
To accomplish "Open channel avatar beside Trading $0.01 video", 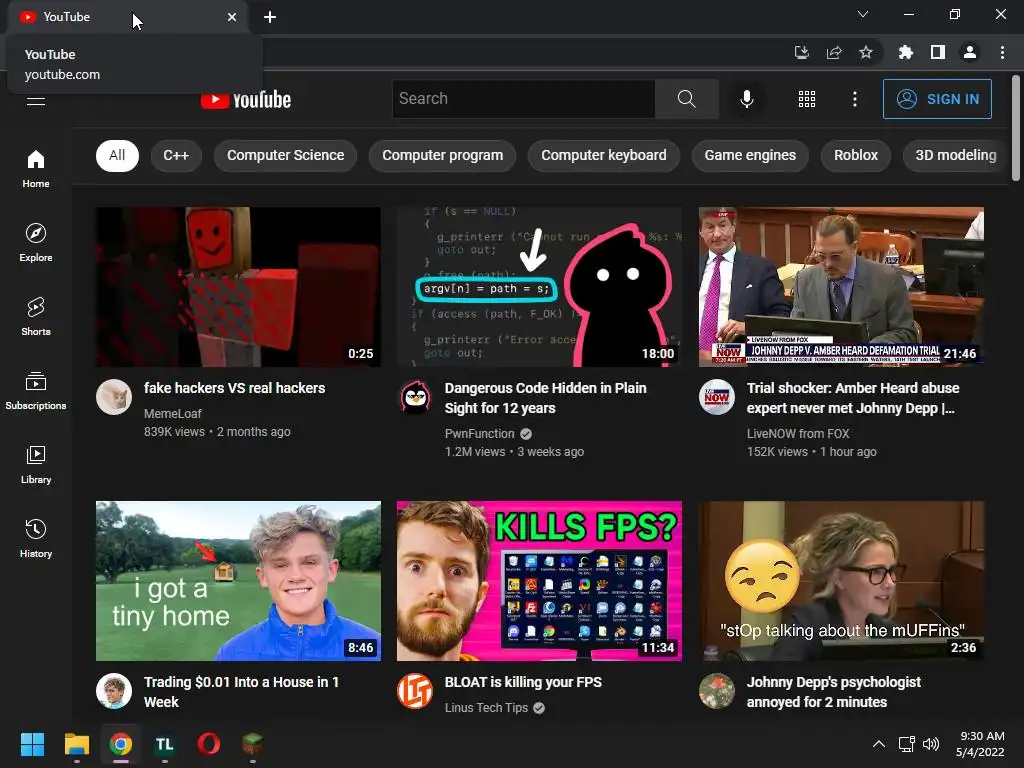I will [114, 691].
